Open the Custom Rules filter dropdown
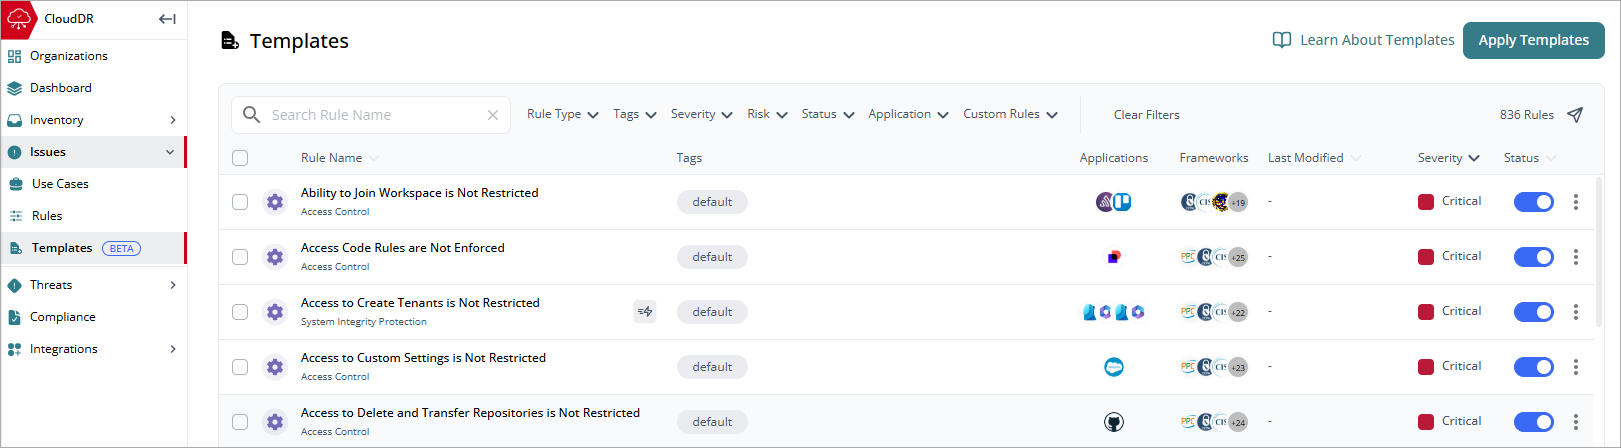This screenshot has height=448, width=1621. tap(1011, 114)
